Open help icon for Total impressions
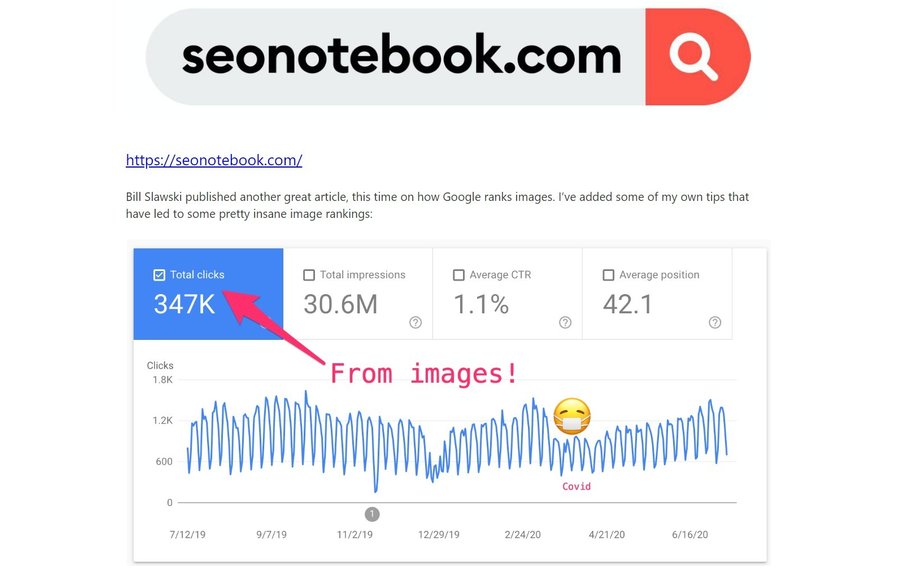Image resolution: width=920 pixels, height=575 pixels. [415, 322]
